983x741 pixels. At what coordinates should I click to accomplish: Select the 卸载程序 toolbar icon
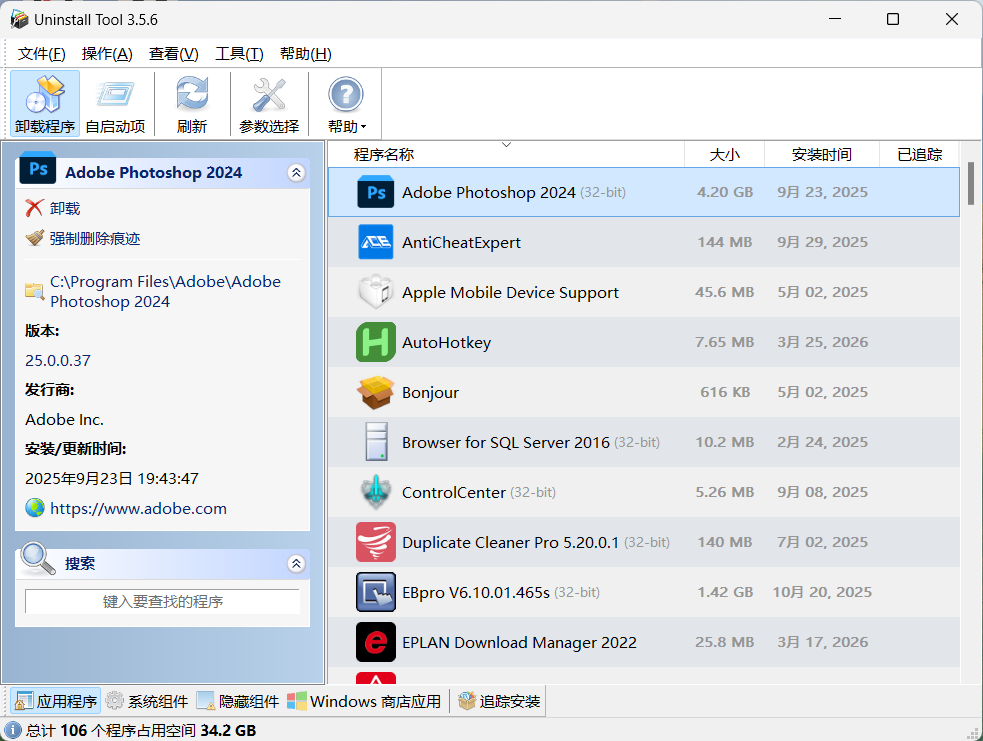[44, 101]
